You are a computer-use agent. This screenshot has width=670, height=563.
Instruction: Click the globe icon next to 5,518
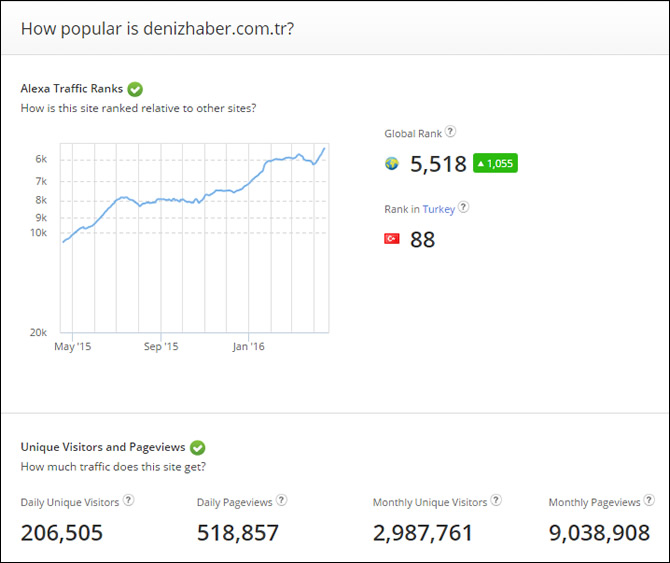pyautogui.click(x=392, y=163)
